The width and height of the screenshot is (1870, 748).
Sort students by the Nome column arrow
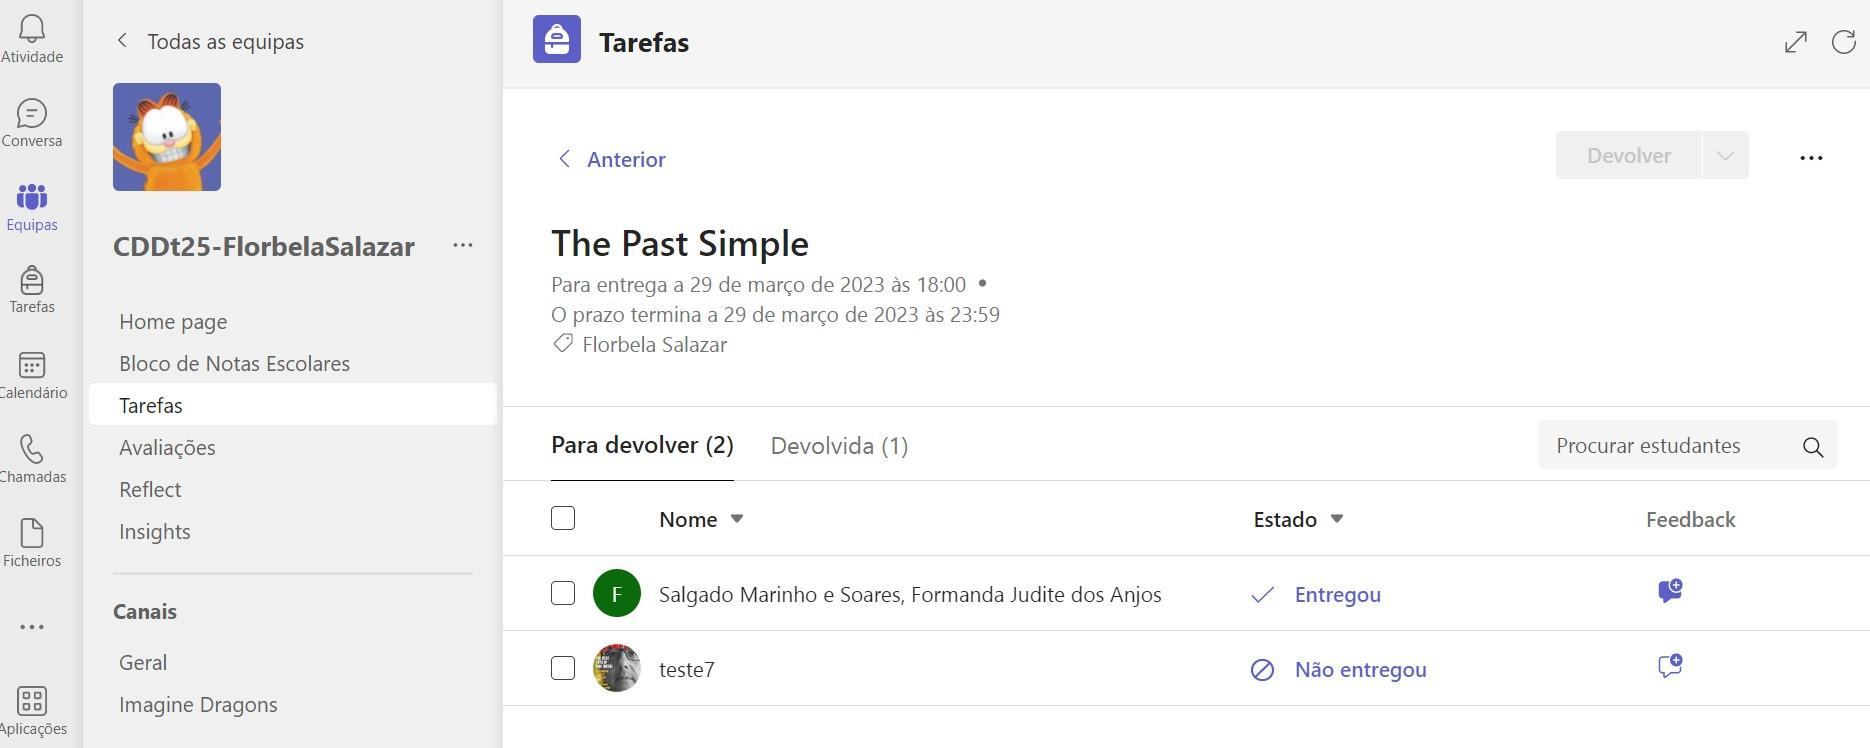737,519
